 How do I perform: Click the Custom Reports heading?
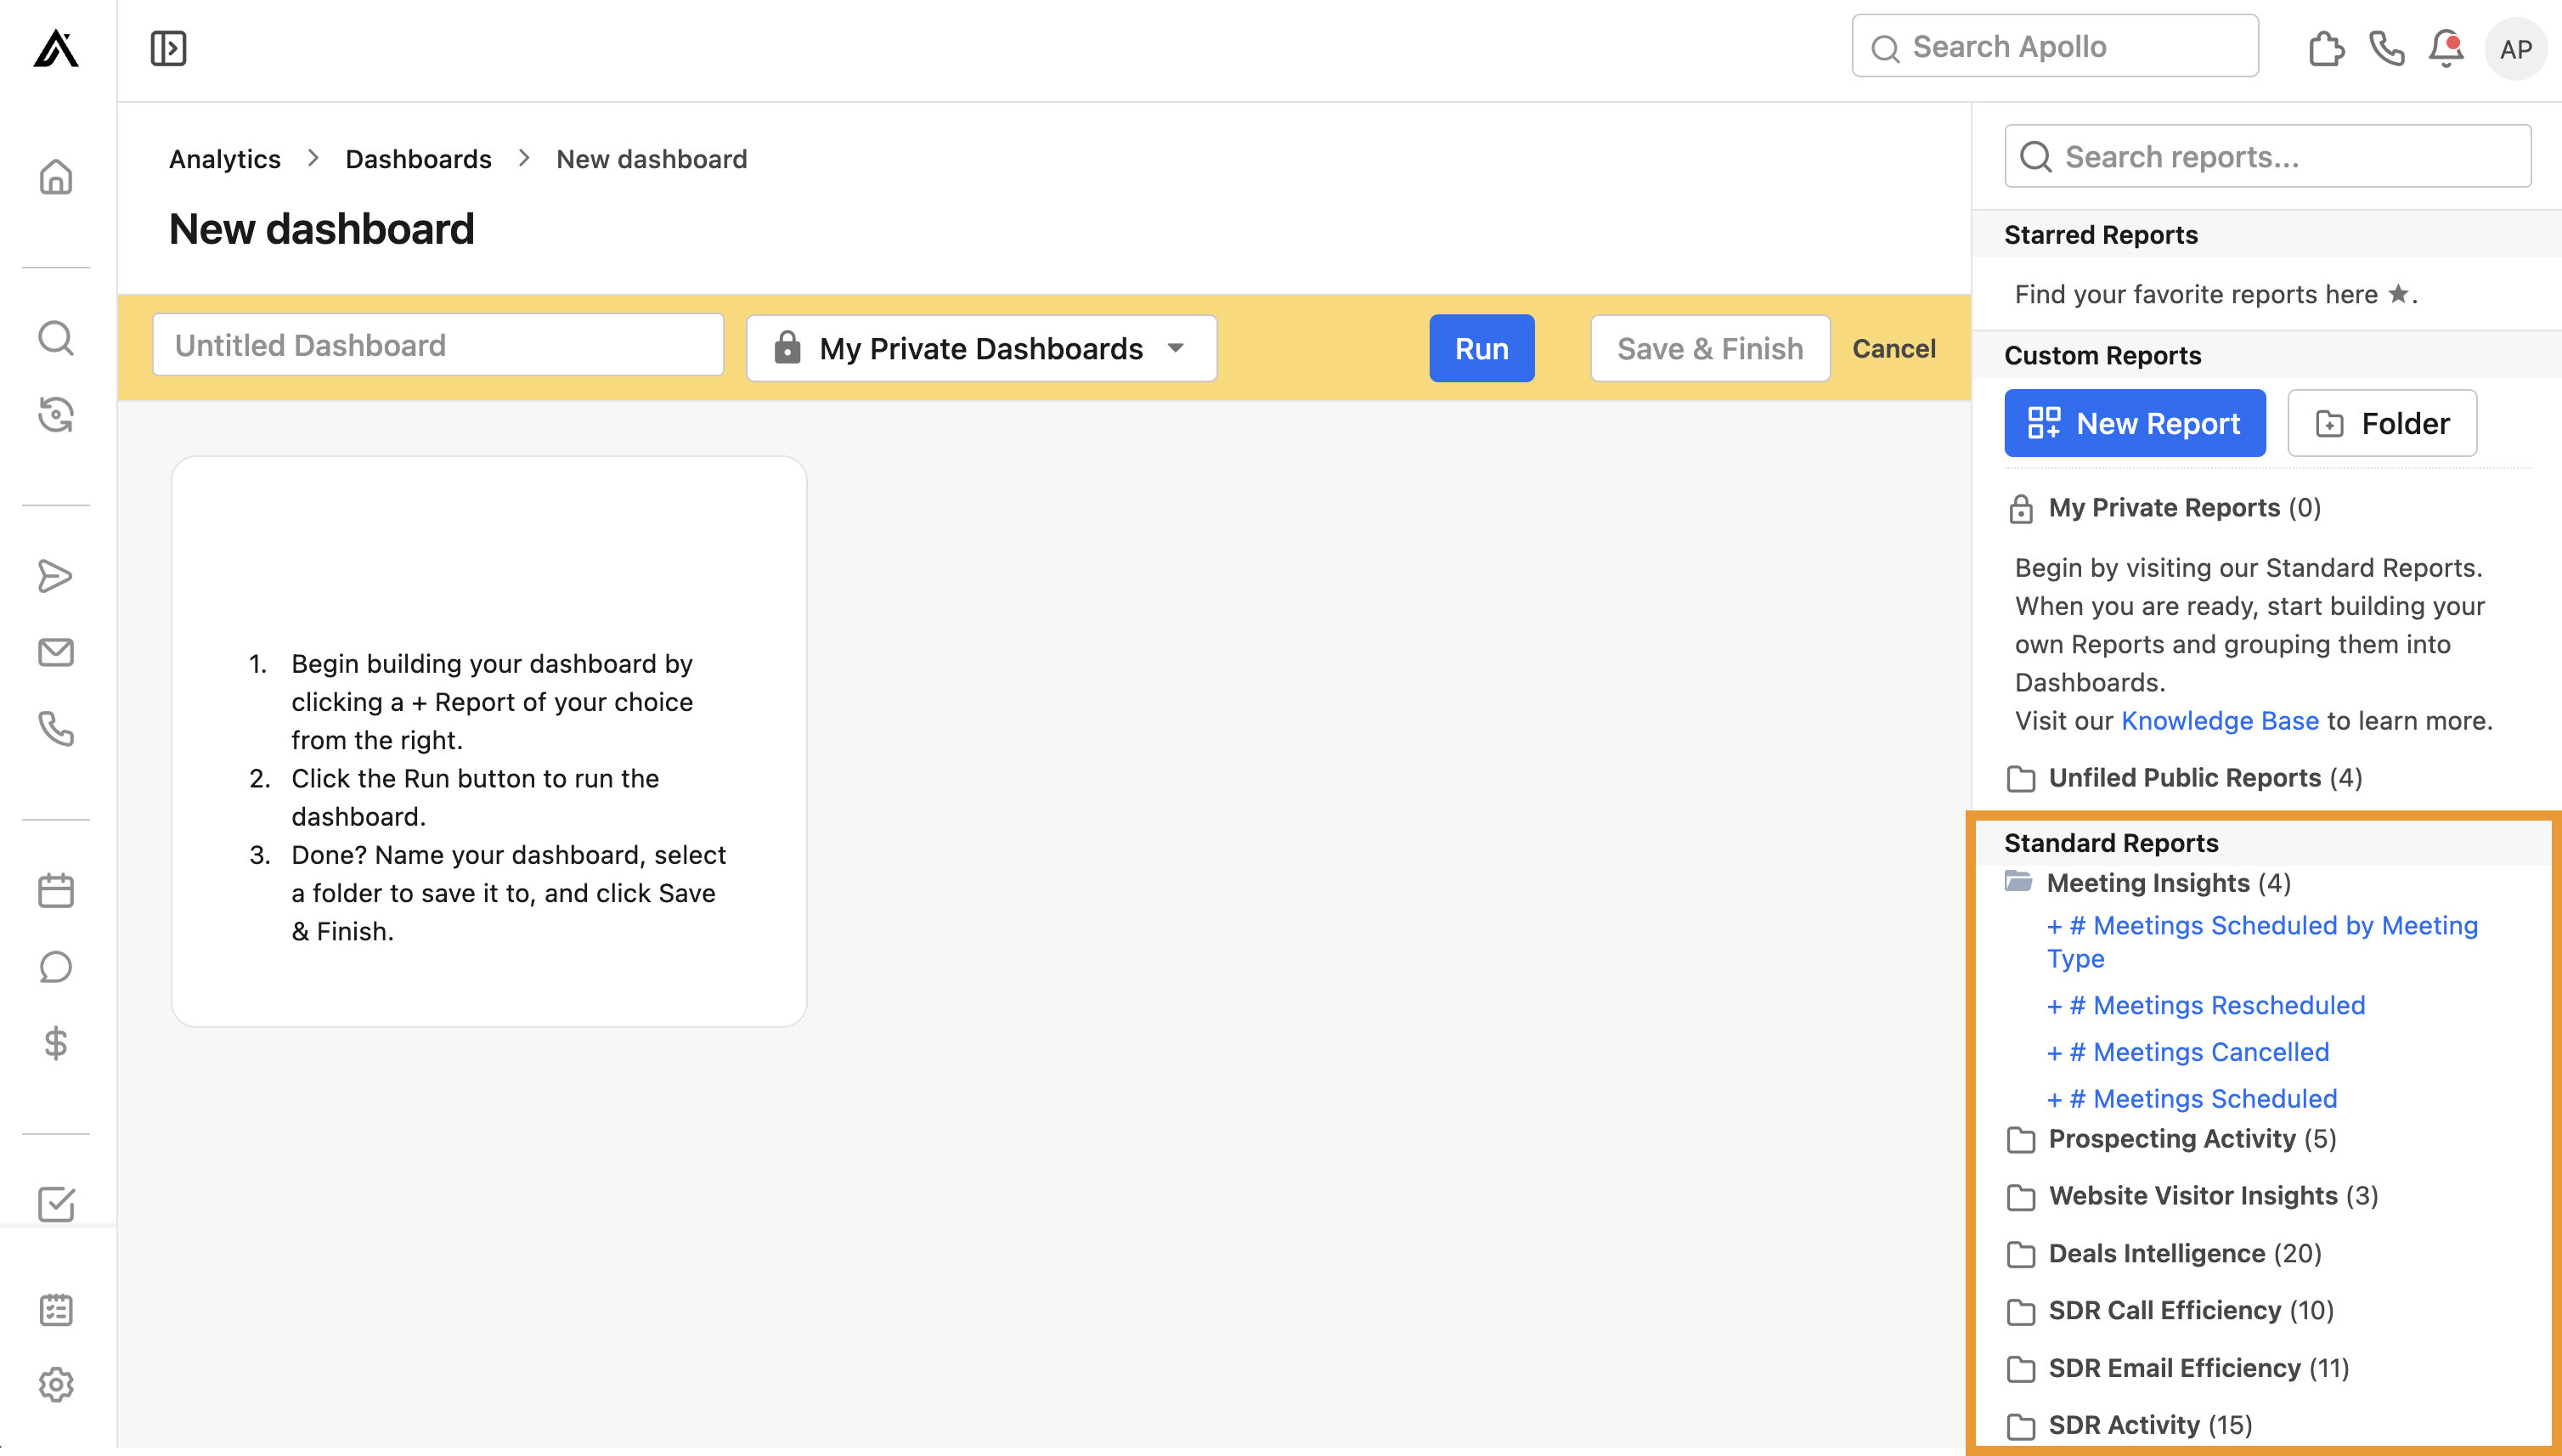[x=2102, y=355]
